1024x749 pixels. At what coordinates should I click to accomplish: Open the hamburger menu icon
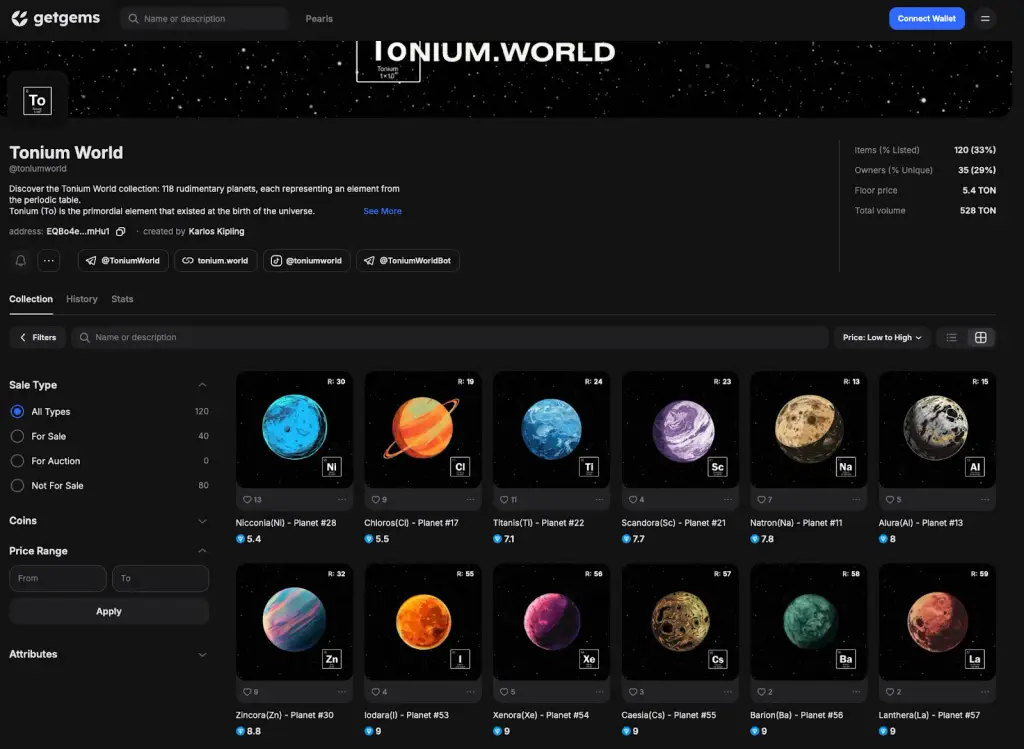[985, 18]
